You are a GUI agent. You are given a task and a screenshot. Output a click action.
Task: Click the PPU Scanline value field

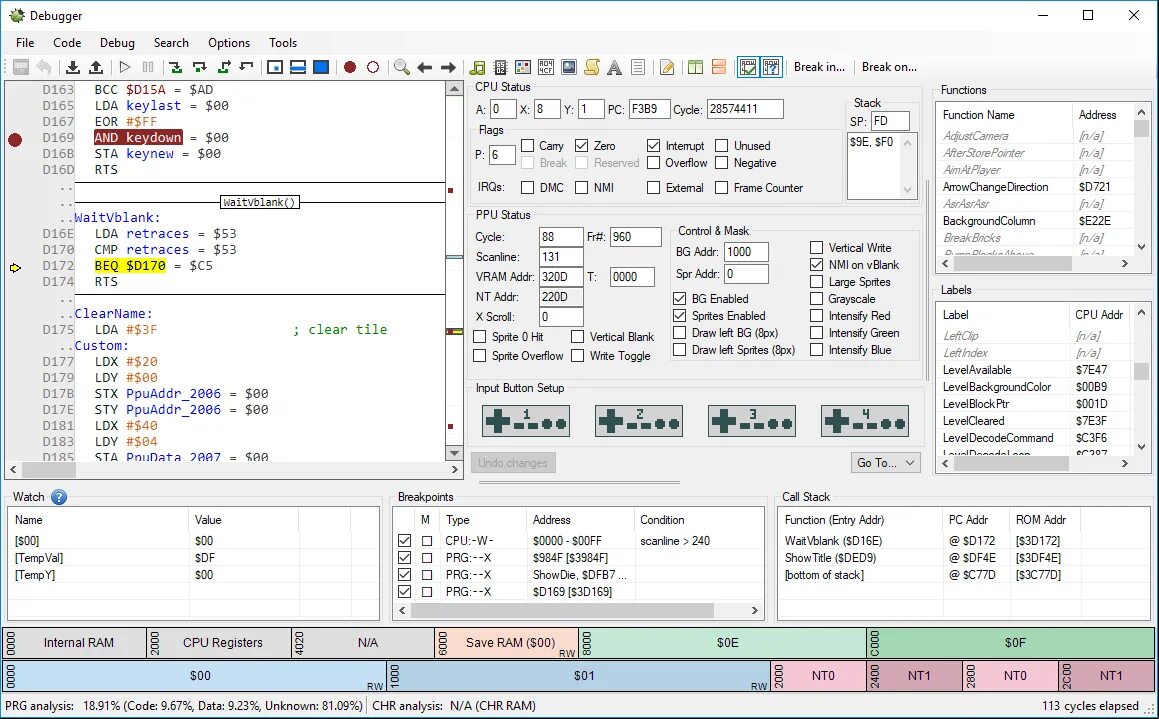pos(561,257)
